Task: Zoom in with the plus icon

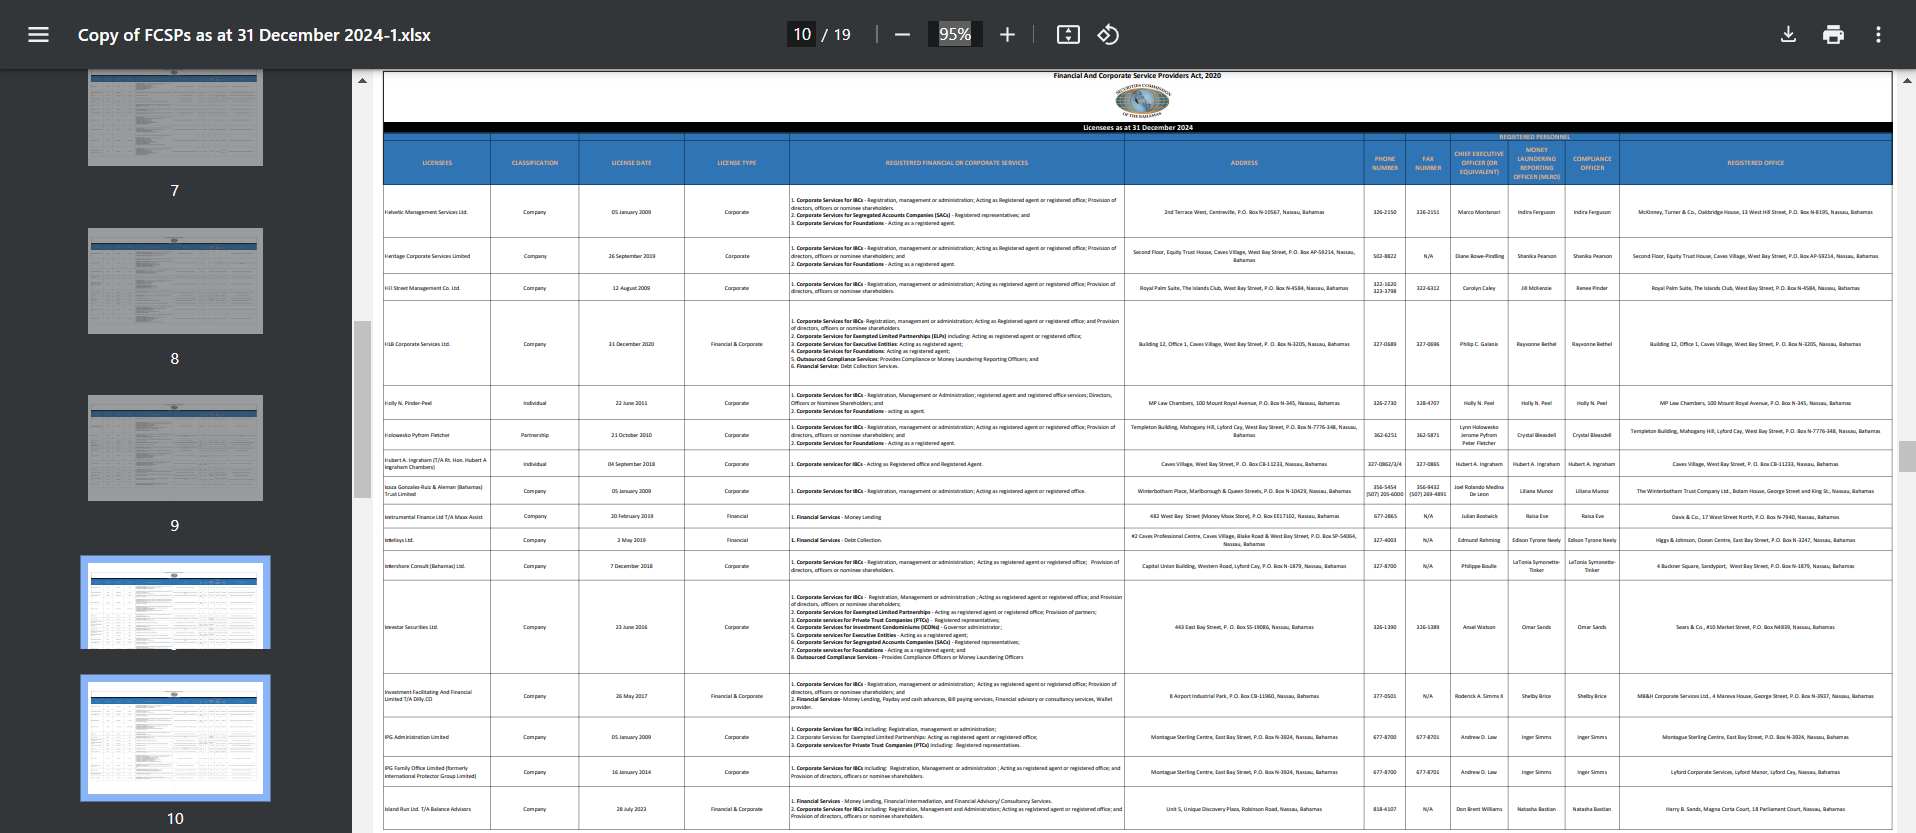Action: pyautogui.click(x=1007, y=35)
